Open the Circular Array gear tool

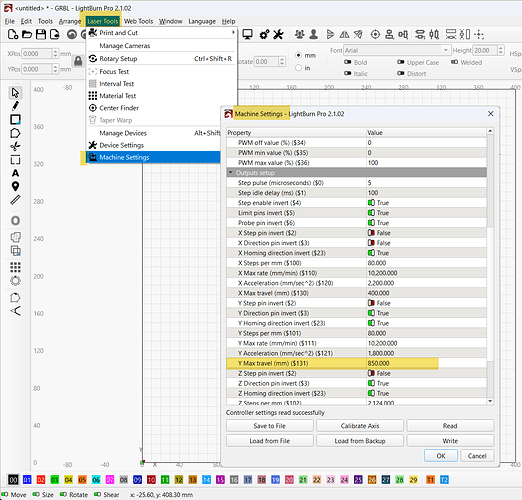(15, 281)
